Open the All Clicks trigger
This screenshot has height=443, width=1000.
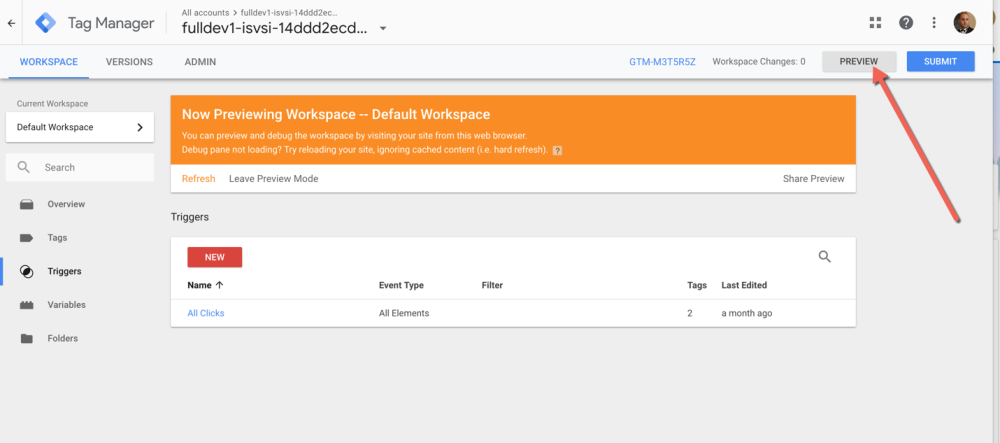tap(206, 313)
